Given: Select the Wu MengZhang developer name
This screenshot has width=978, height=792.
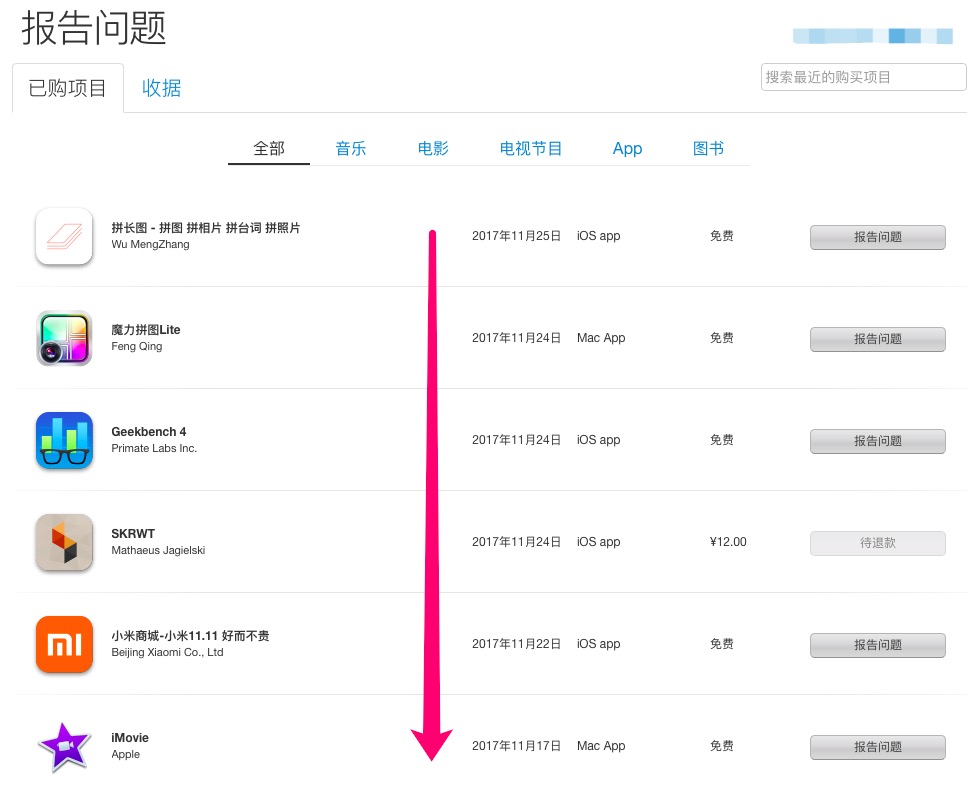Looking at the screenshot, I should click(x=146, y=244).
